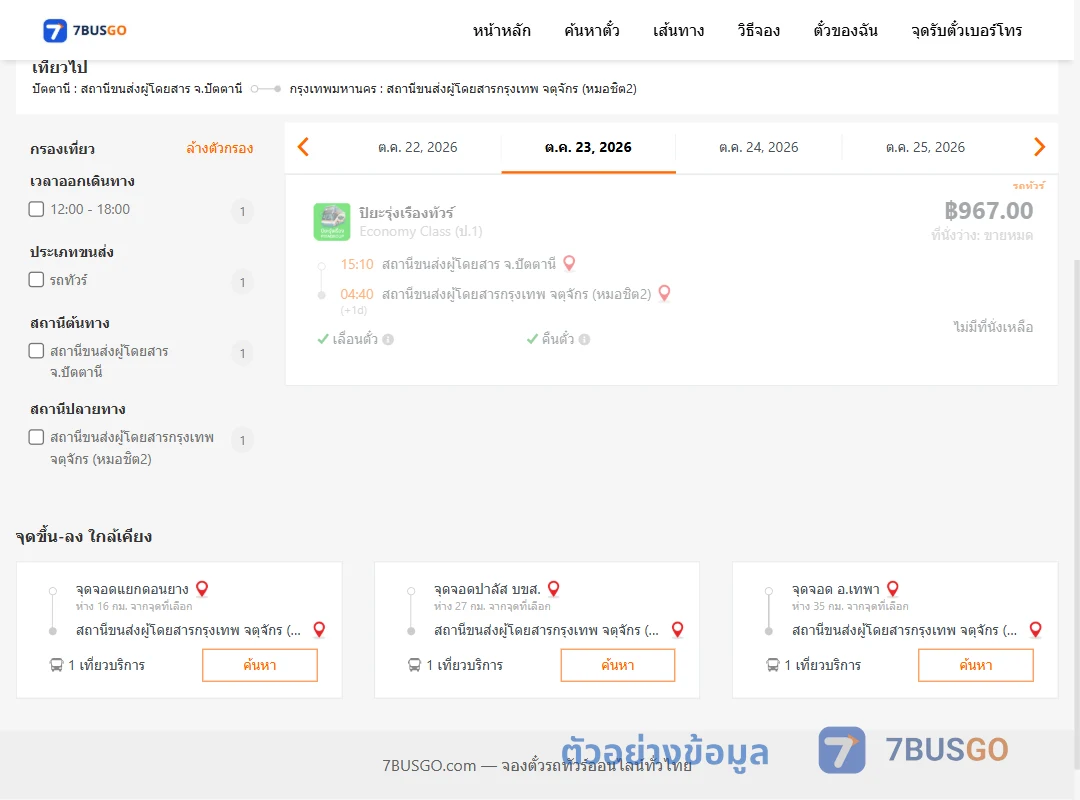Go to previous dates with left arrow
Screen dimensions: 1080x800
[x=303, y=147]
